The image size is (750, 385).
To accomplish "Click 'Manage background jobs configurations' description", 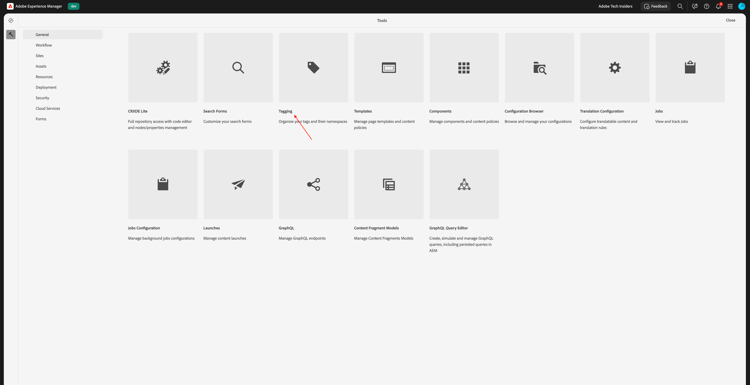I will 161,238.
